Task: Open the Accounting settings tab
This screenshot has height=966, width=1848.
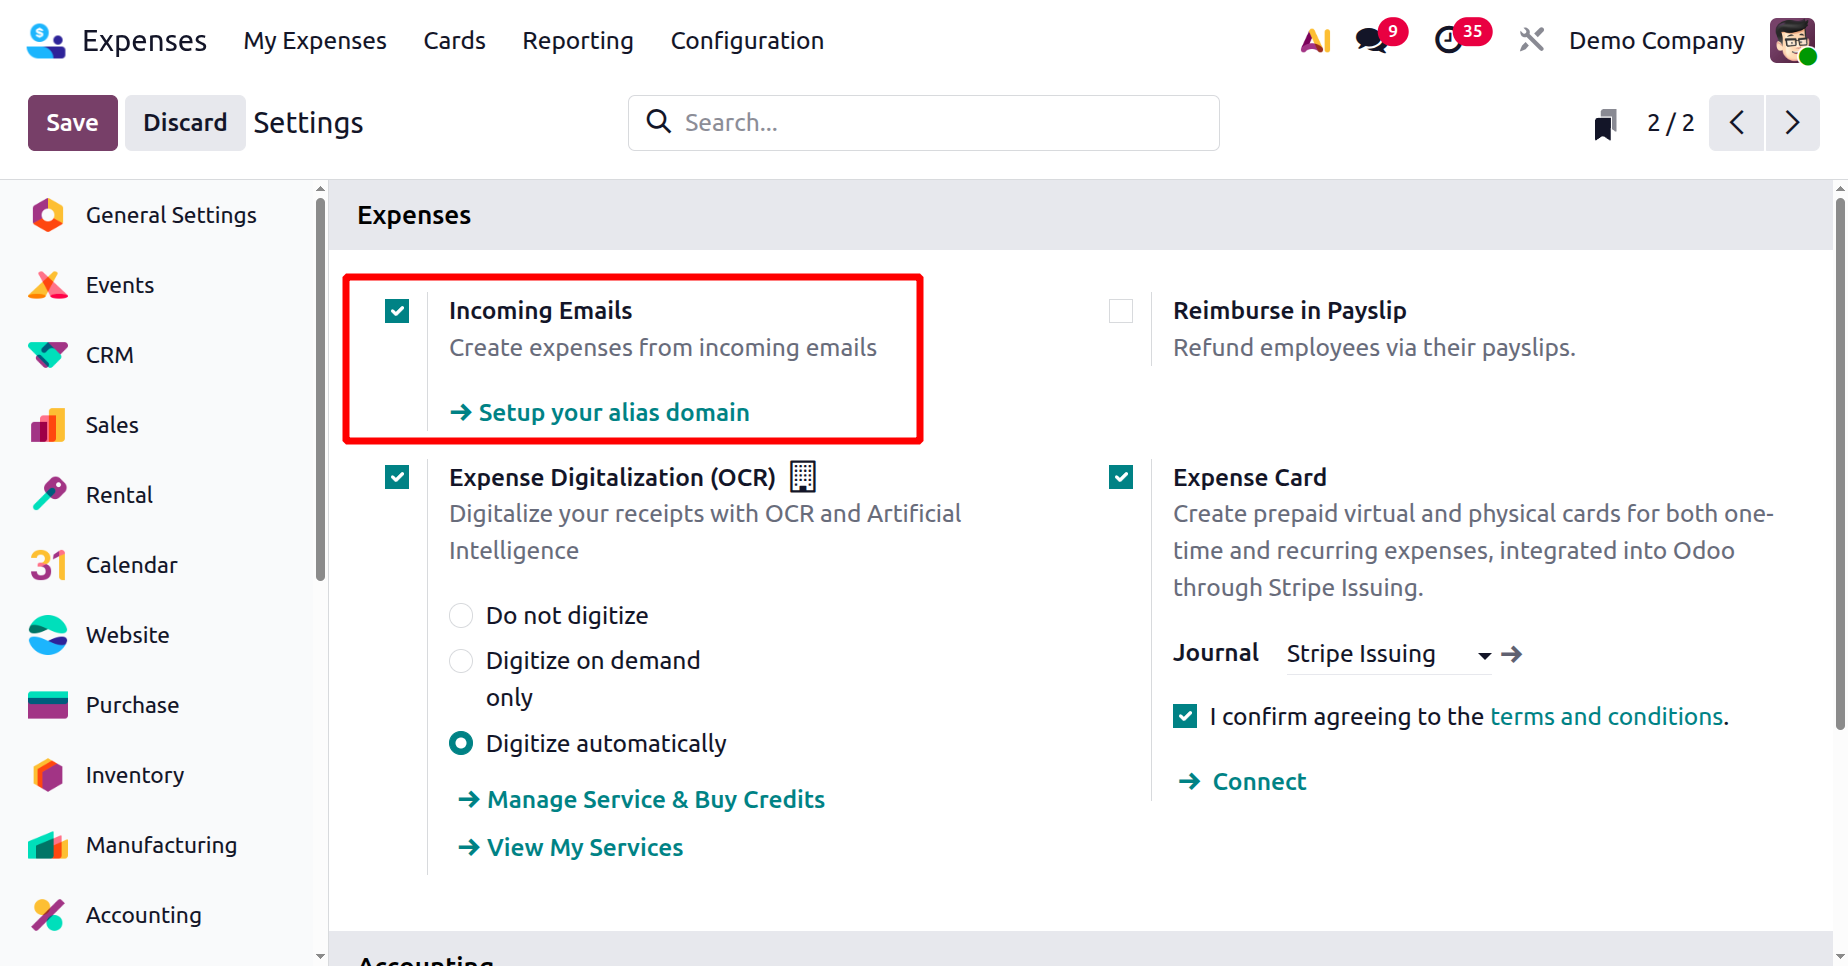Action: tap(143, 915)
